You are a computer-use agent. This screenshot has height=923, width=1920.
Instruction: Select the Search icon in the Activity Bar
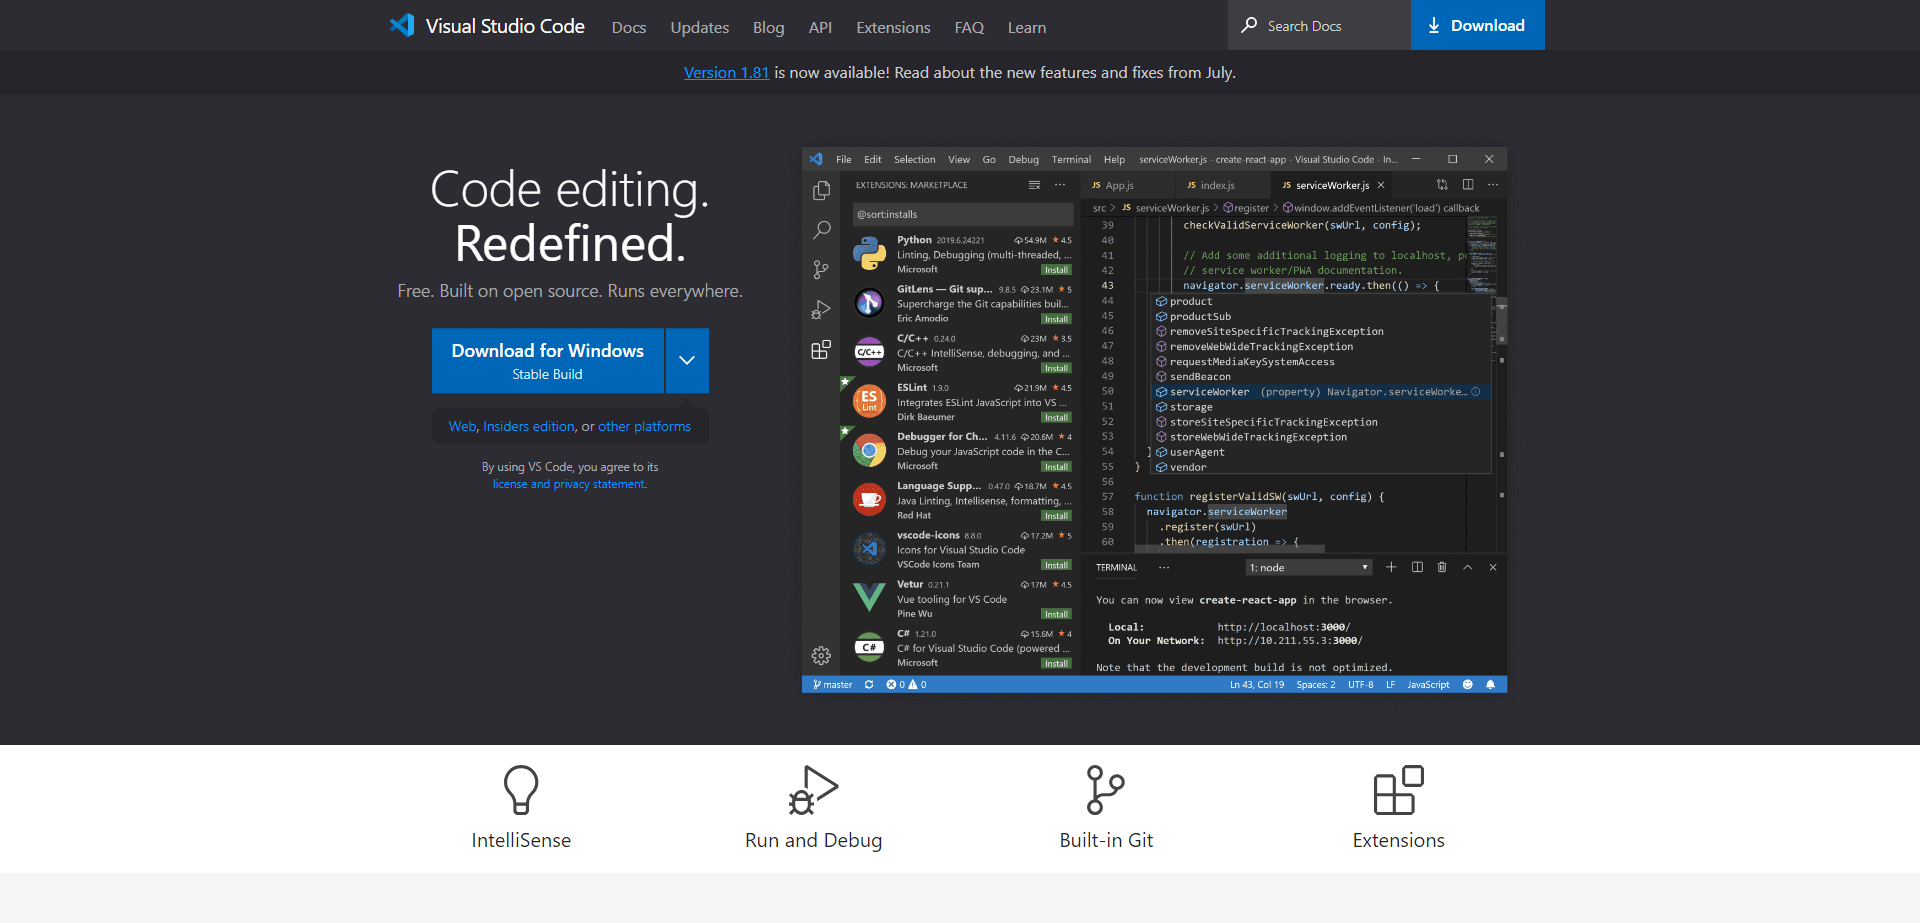(821, 230)
